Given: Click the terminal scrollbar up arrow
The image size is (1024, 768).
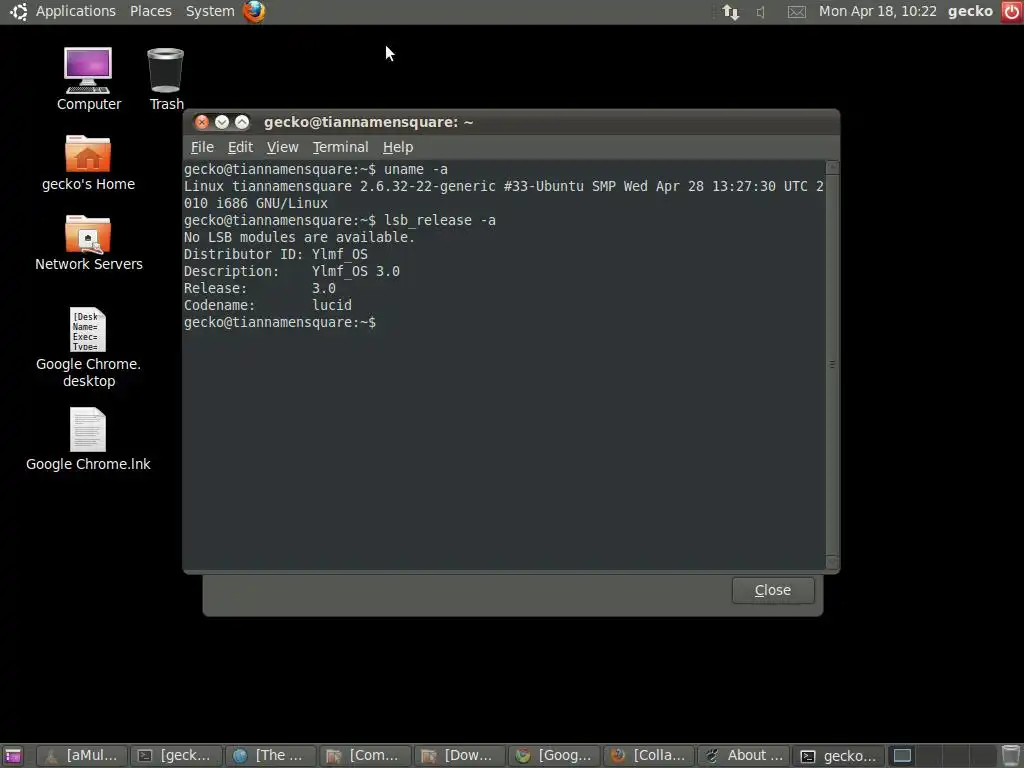Looking at the screenshot, I should [832, 167].
